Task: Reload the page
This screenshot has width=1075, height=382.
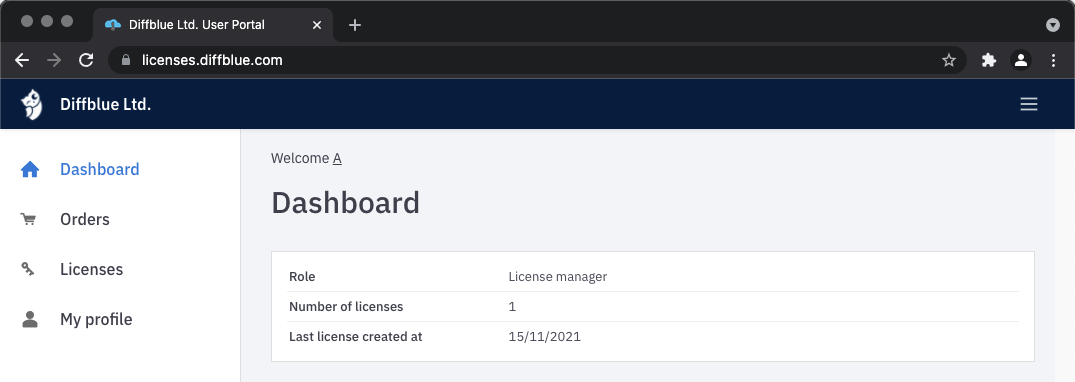Action: (x=86, y=60)
